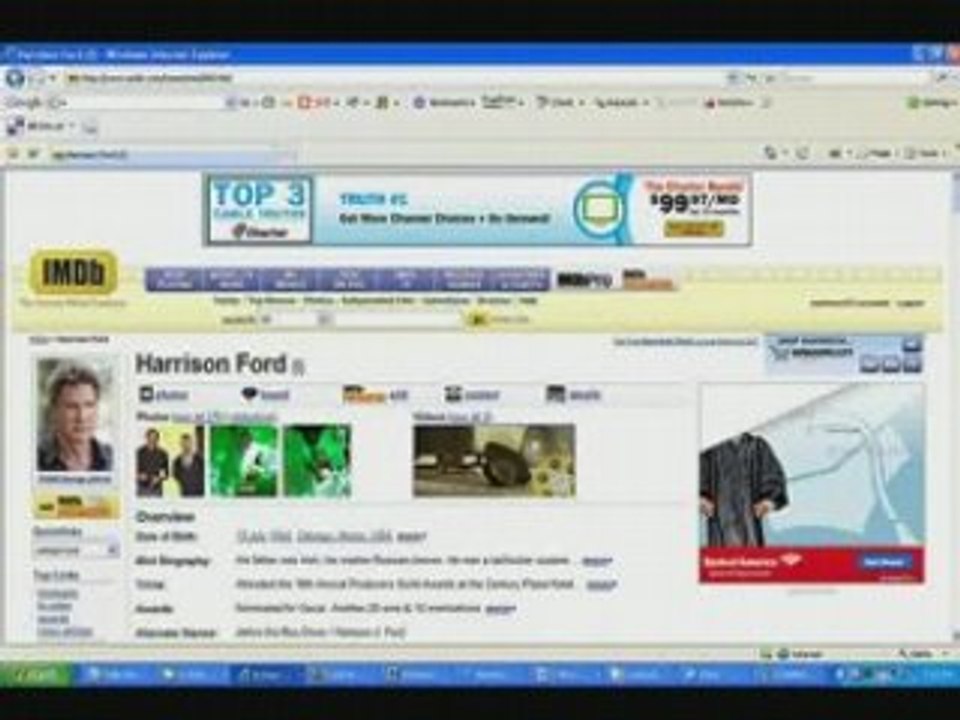Click the second blue navigation tab
The image size is (960, 720).
point(231,280)
